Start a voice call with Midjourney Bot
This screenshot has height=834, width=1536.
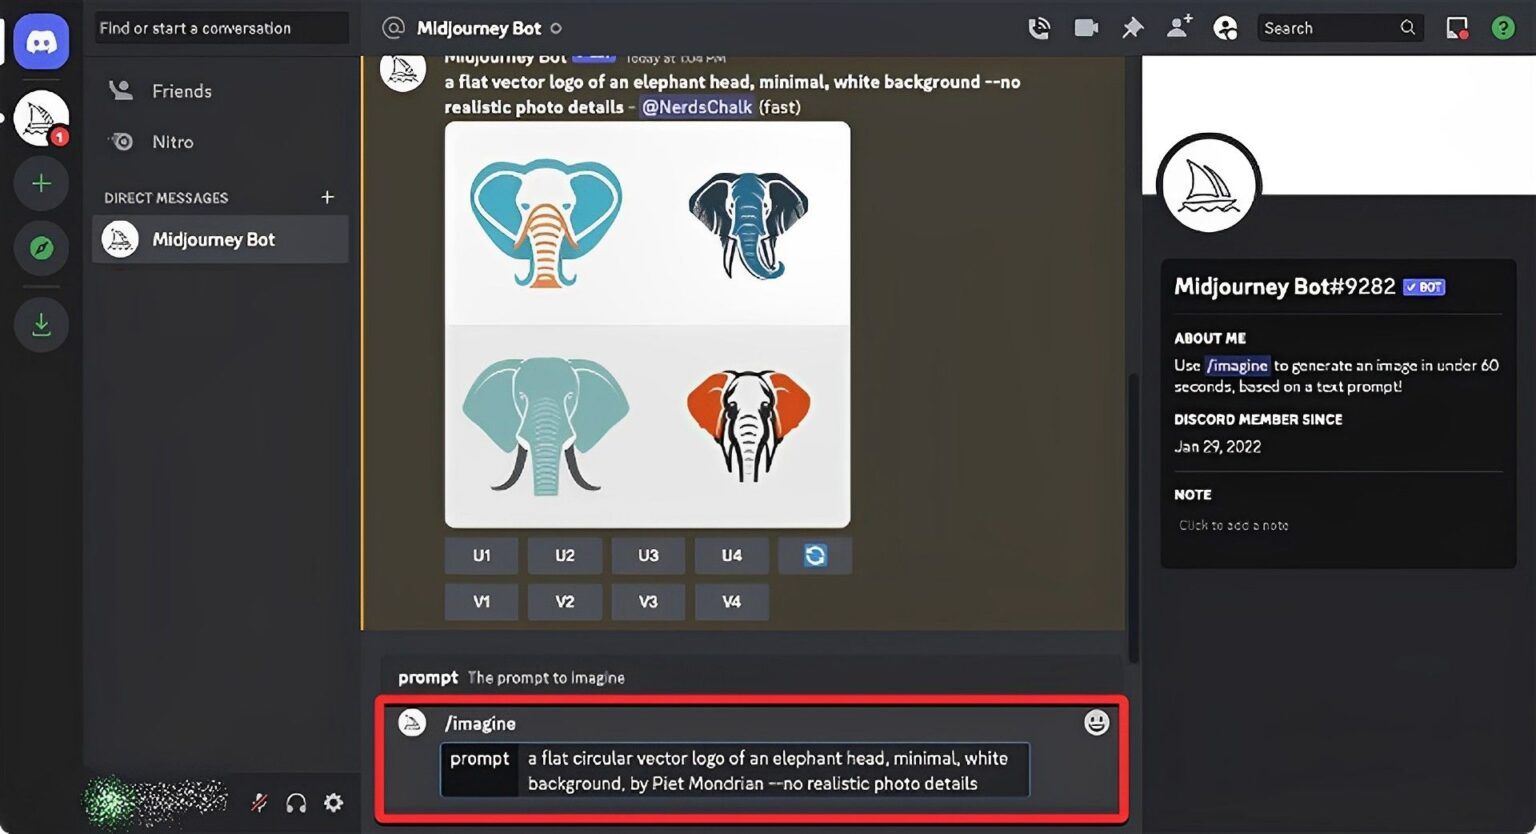(1039, 28)
